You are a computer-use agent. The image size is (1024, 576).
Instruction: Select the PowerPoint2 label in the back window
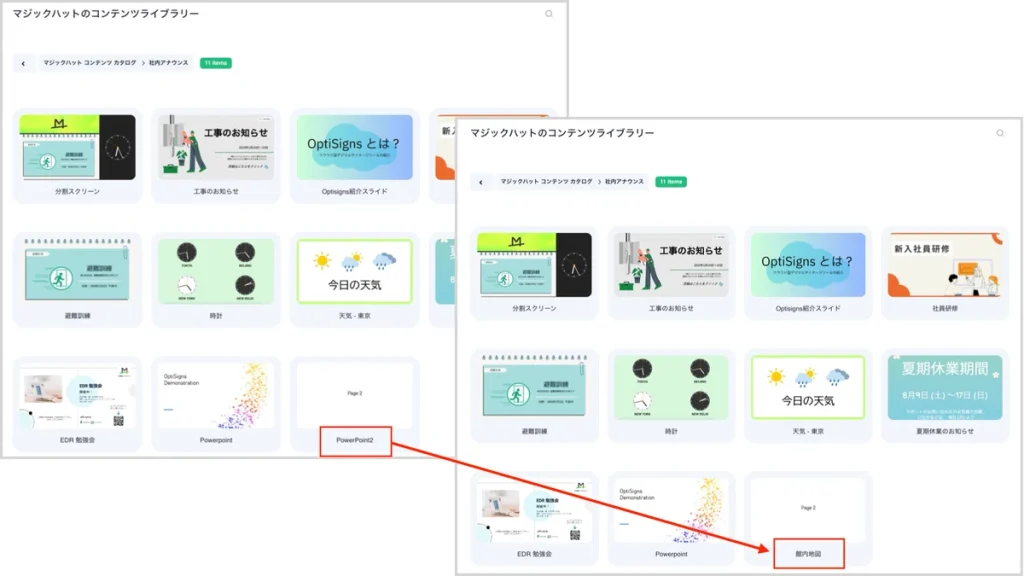tap(355, 440)
